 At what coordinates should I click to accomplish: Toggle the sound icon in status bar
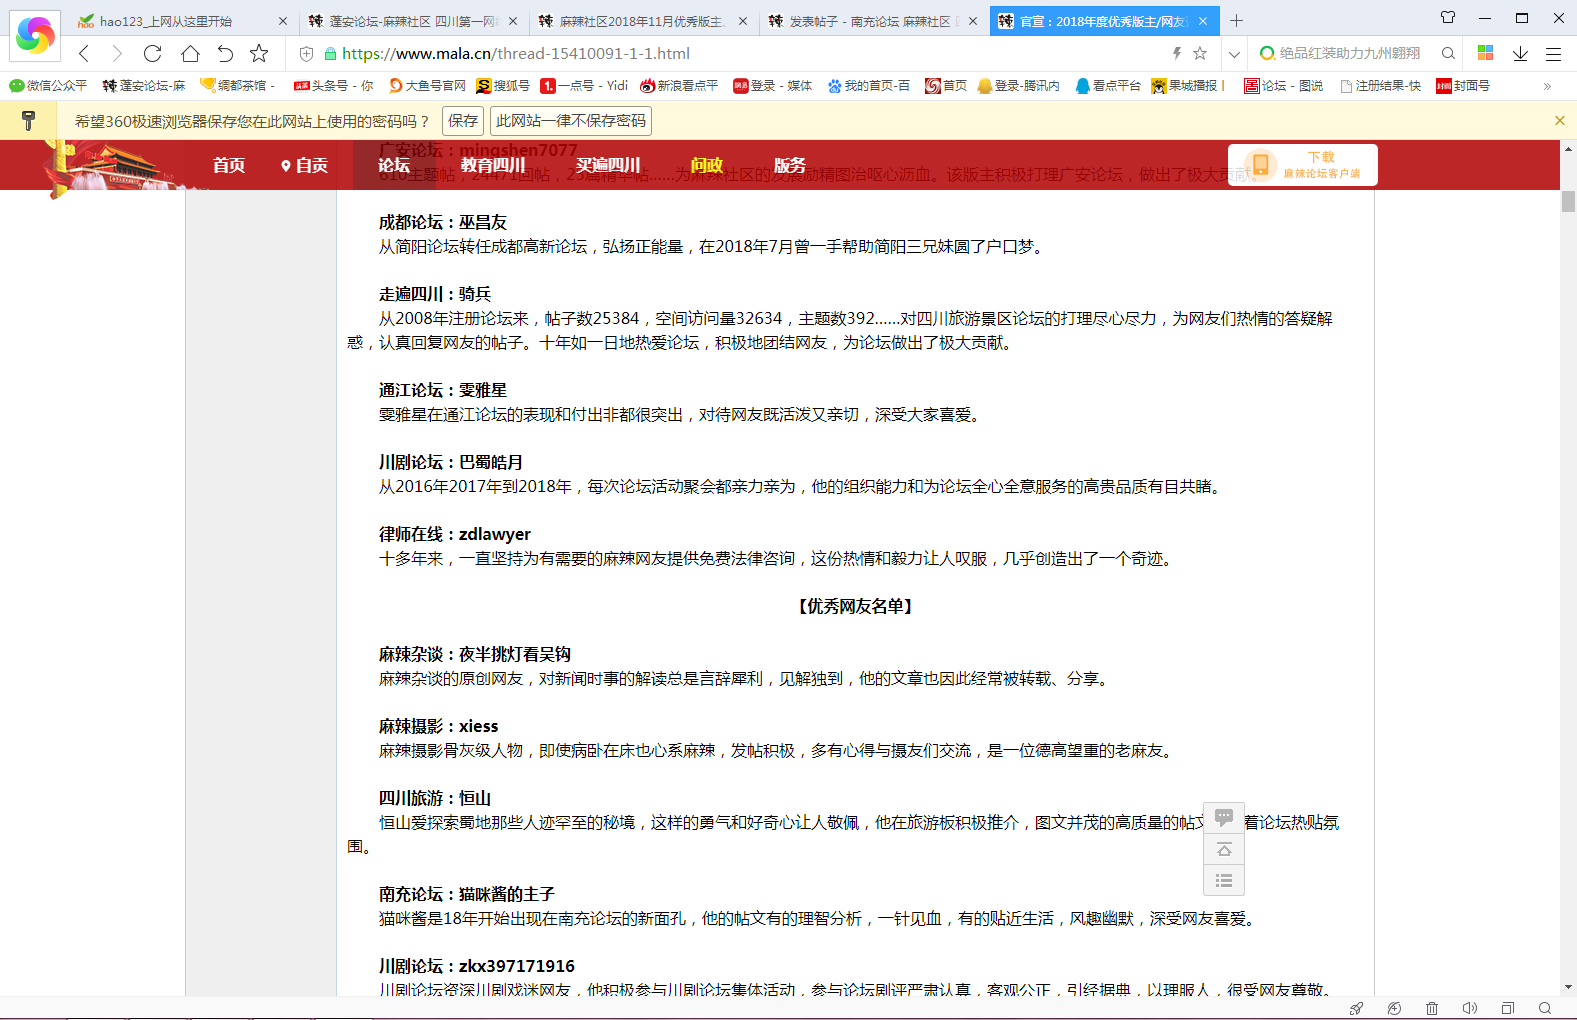[1469, 1008]
